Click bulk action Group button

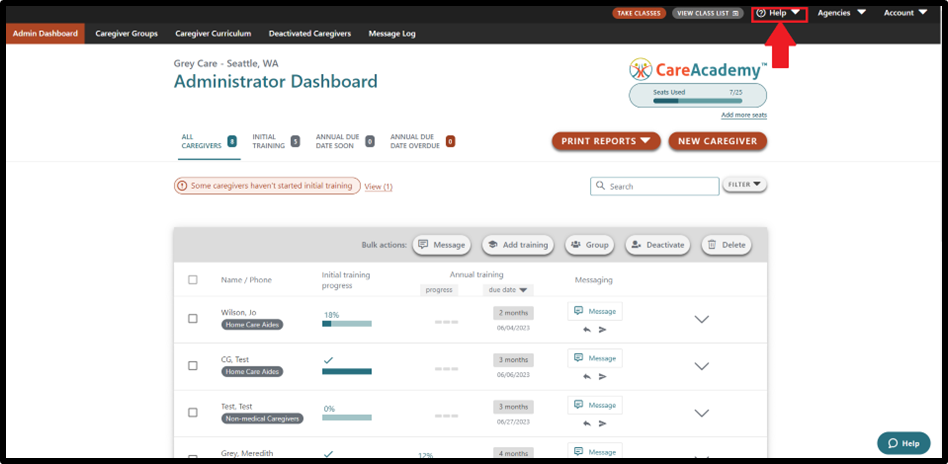(589, 245)
